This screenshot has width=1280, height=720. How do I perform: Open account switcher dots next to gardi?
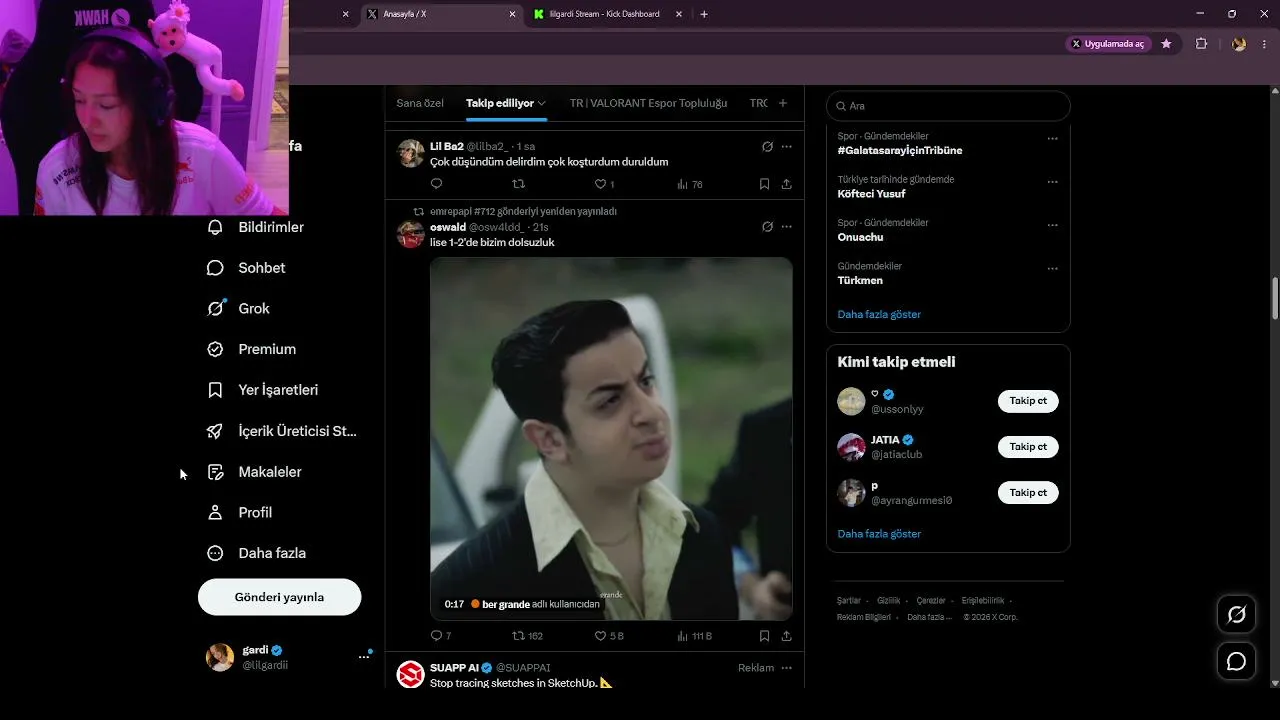click(364, 657)
